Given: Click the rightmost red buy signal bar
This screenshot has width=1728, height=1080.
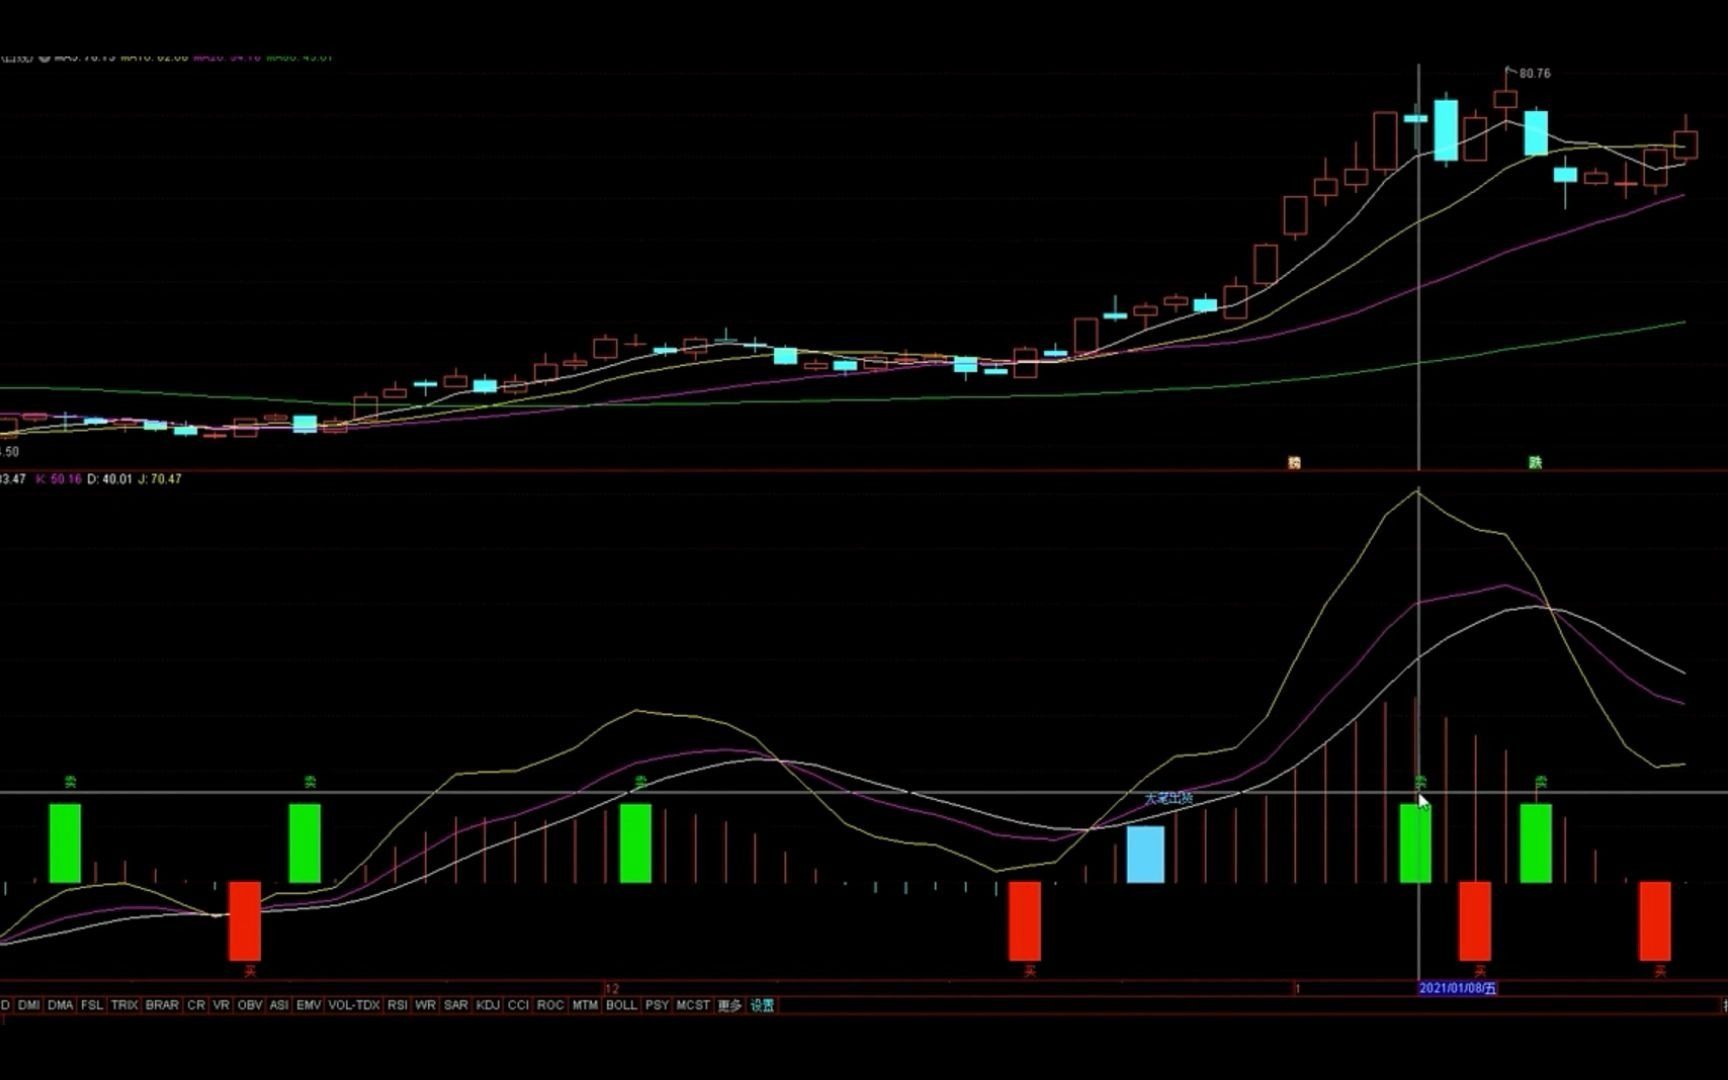Looking at the screenshot, I should pos(1655,921).
